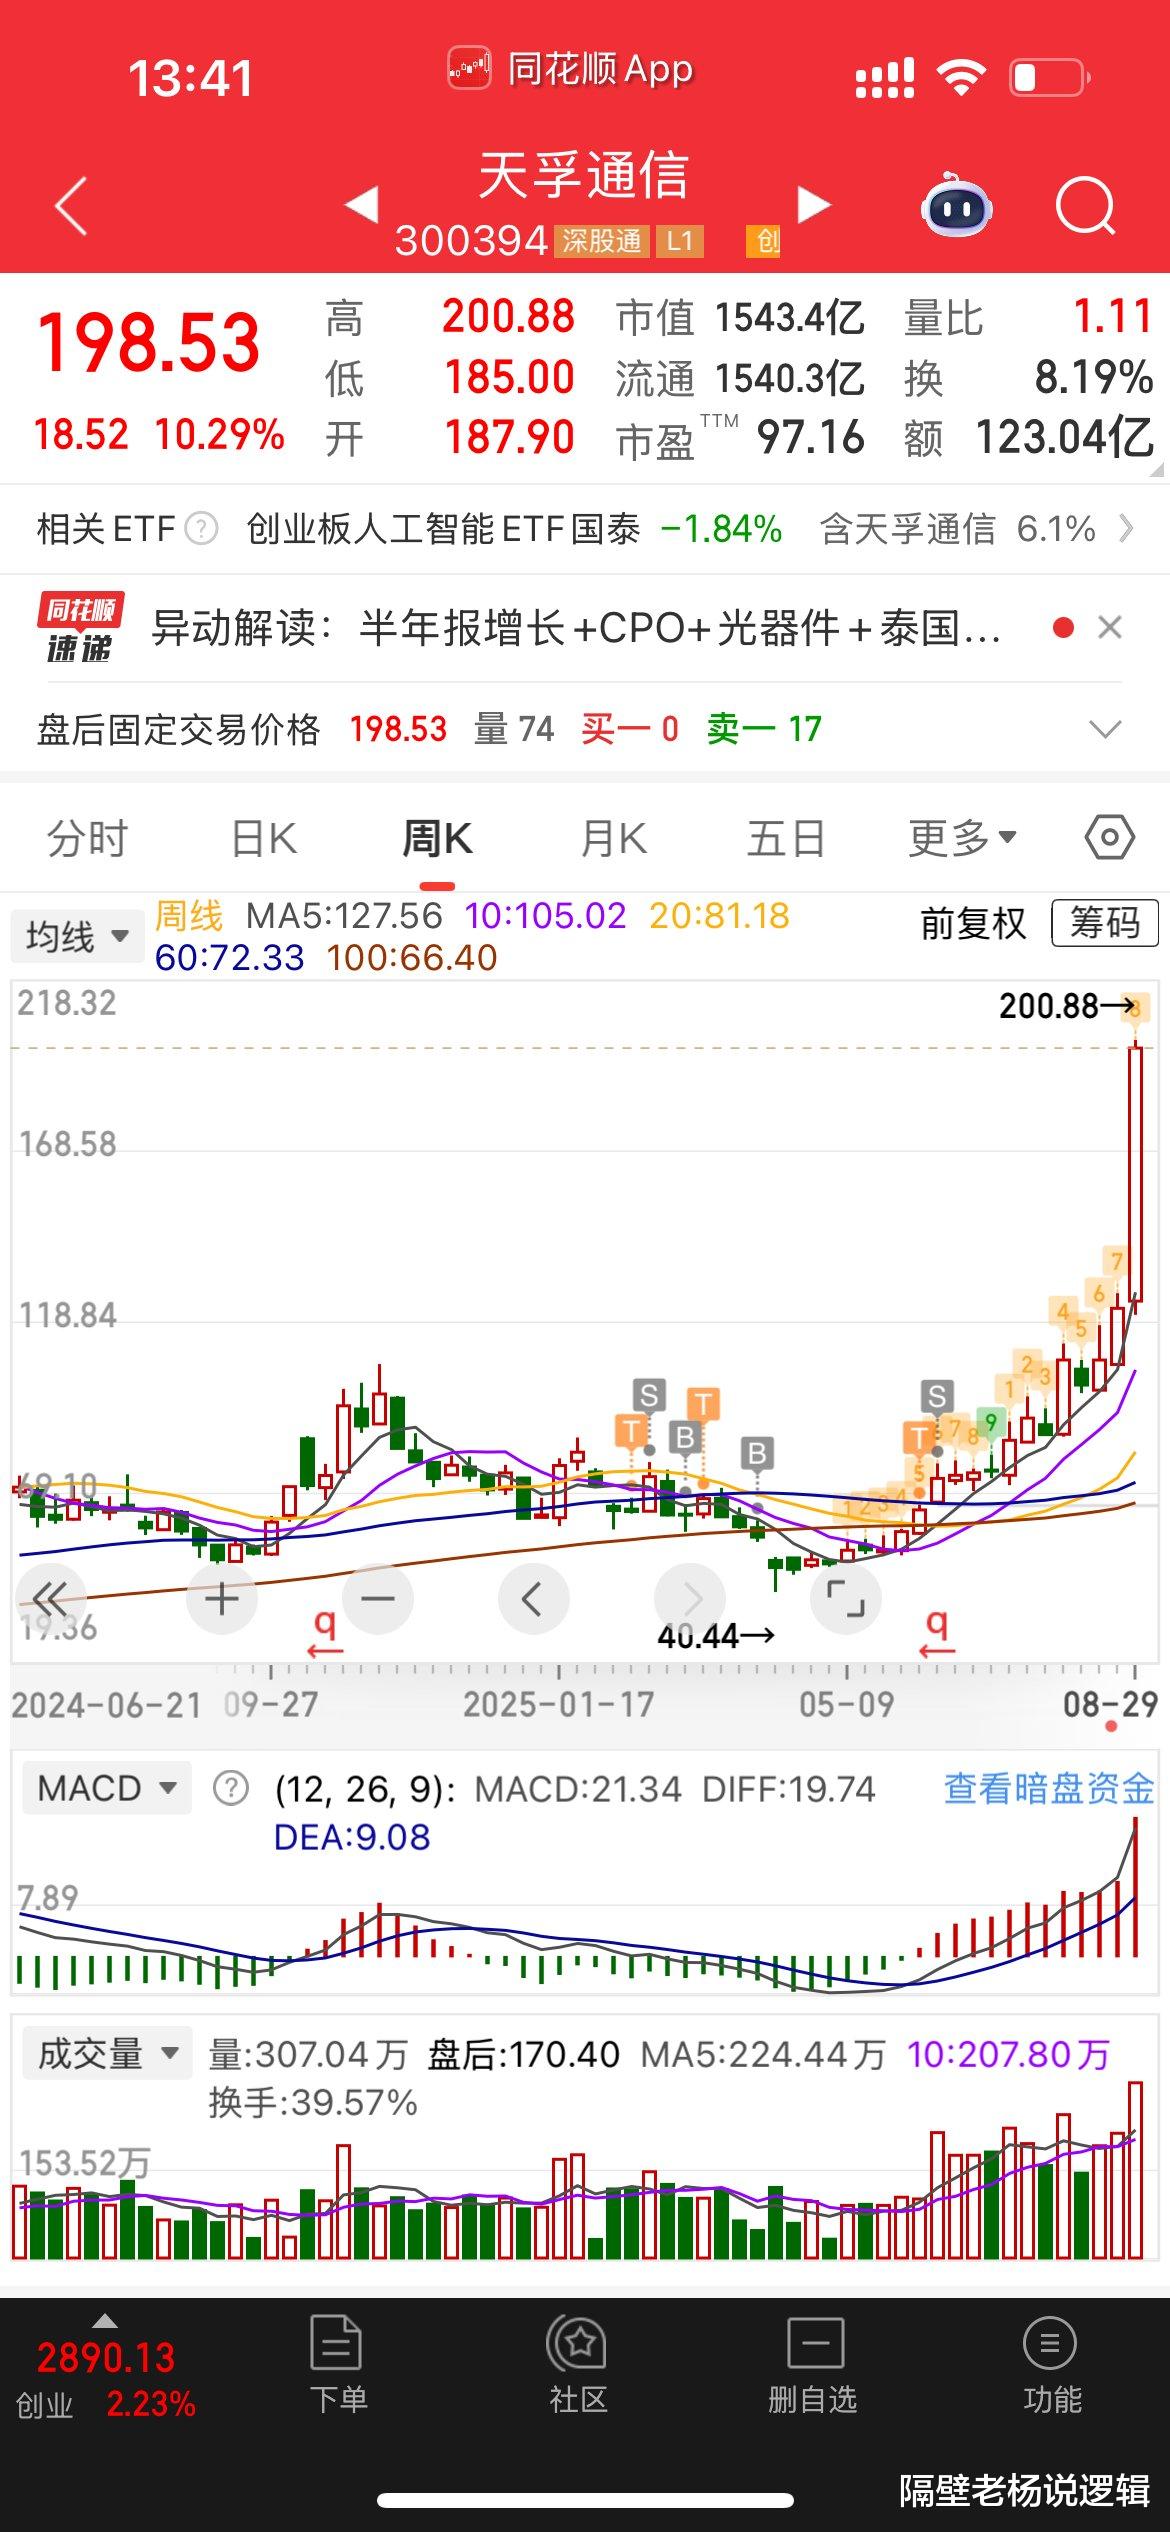This screenshot has height=2532, width=1170.
Task: Open the 更多 dropdown
Action: pos(962,838)
